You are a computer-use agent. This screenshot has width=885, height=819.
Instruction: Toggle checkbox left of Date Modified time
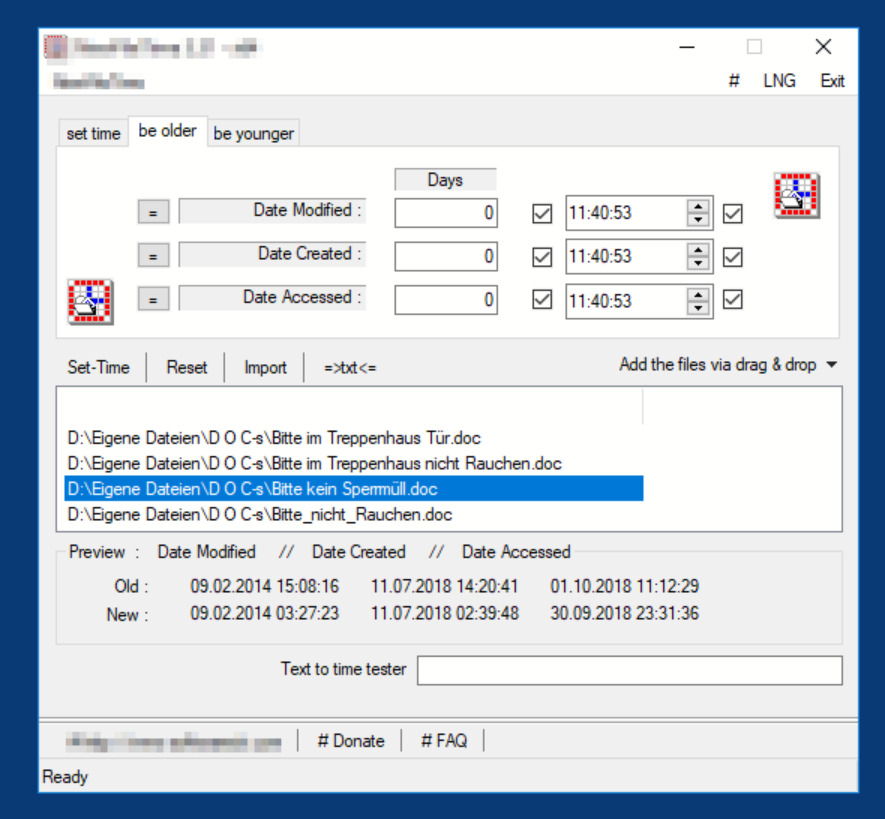click(x=542, y=213)
